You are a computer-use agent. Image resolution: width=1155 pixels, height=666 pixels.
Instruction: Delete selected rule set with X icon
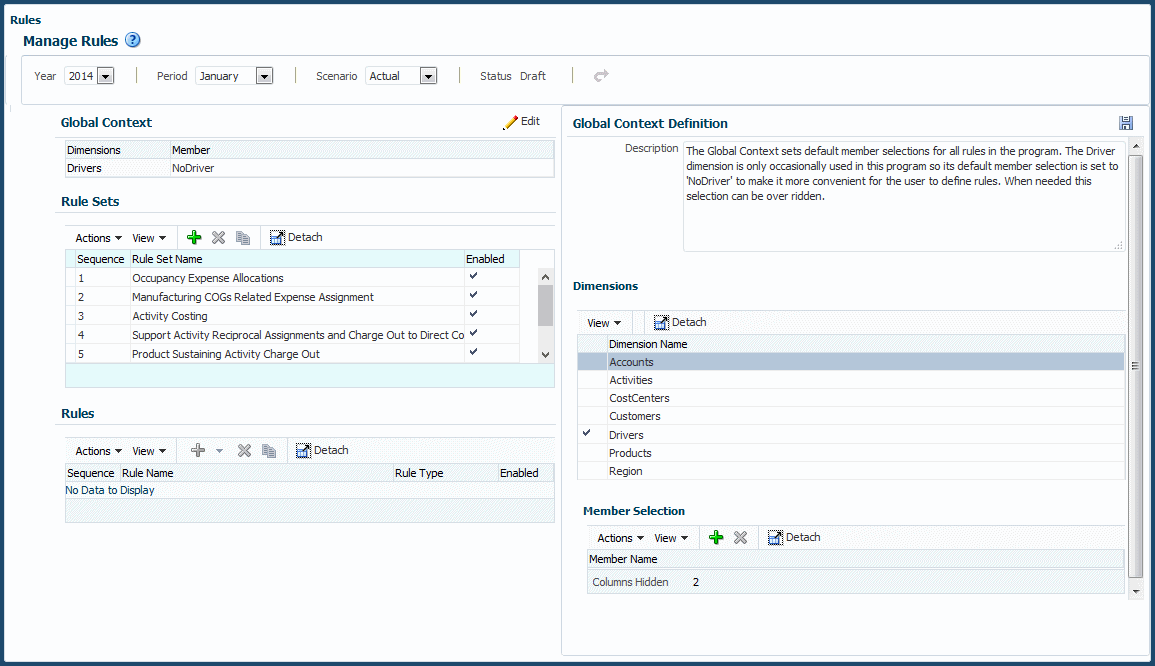pyautogui.click(x=218, y=237)
